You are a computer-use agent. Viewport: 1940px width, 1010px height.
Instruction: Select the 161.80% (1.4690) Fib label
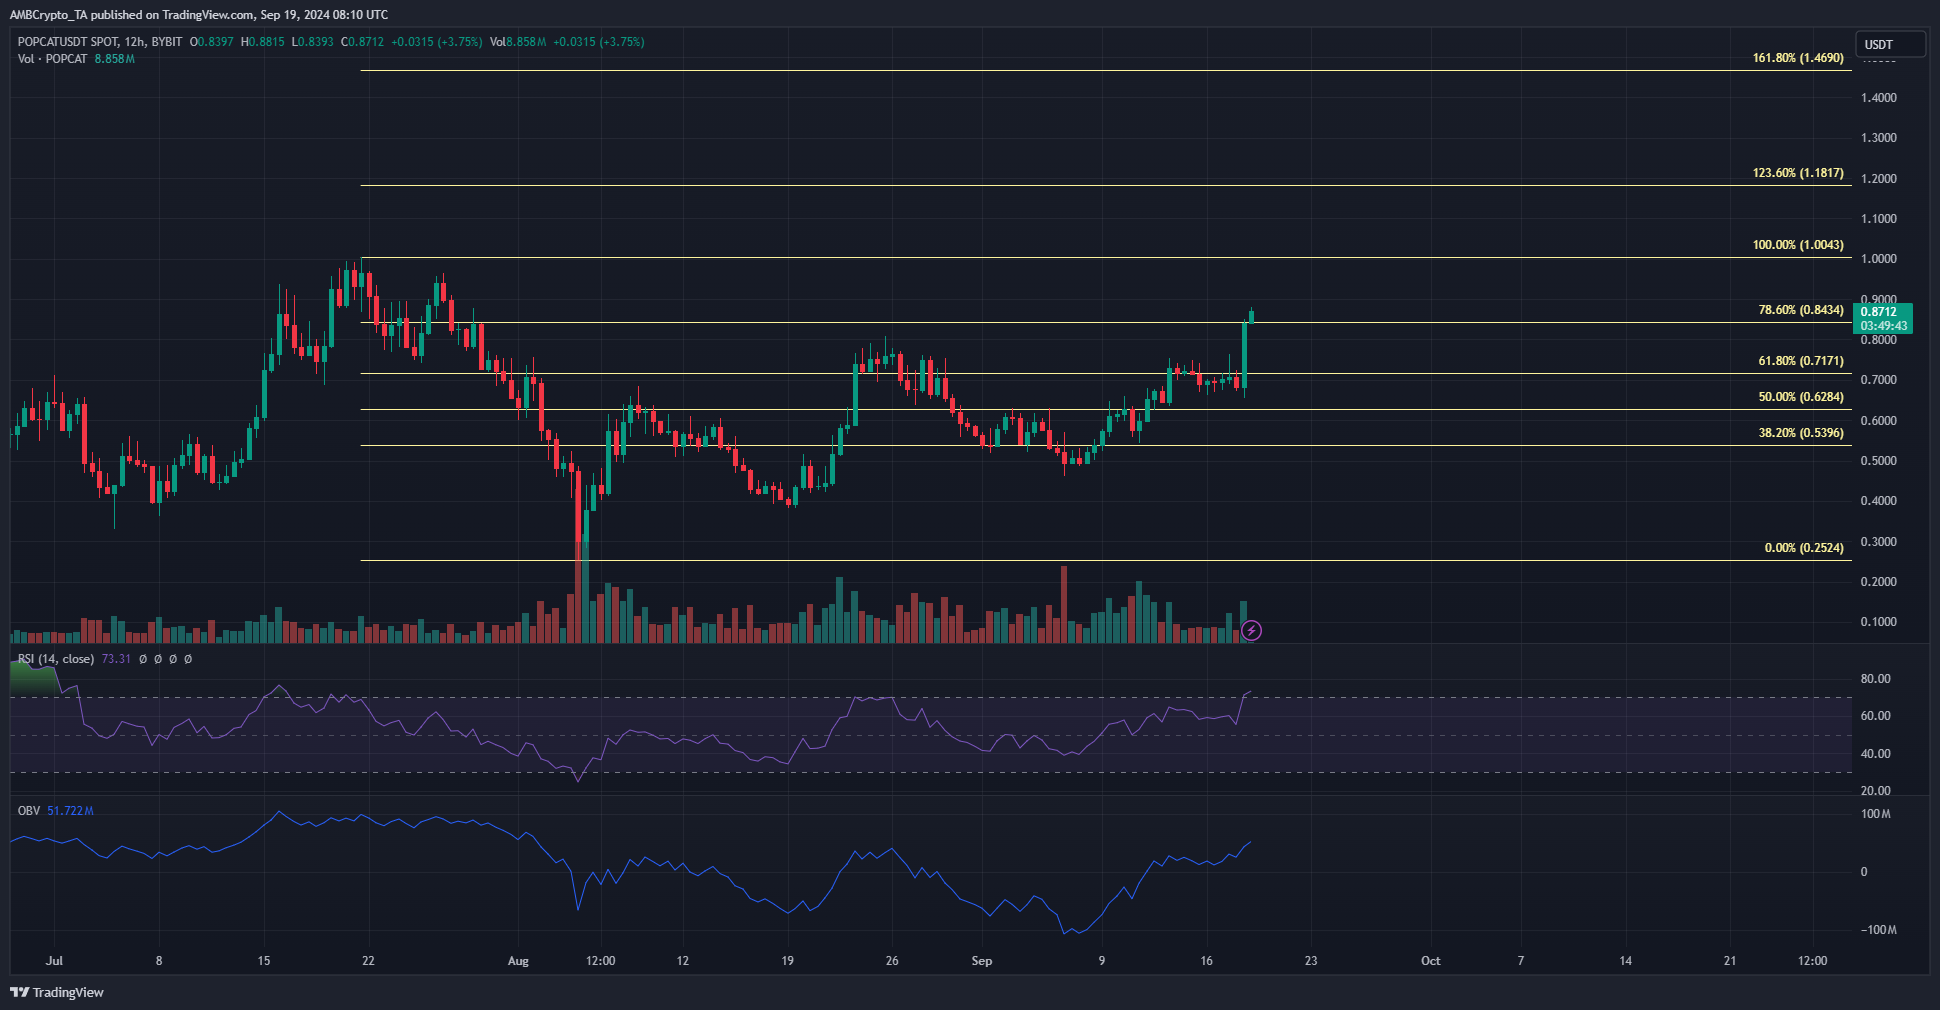(1798, 58)
